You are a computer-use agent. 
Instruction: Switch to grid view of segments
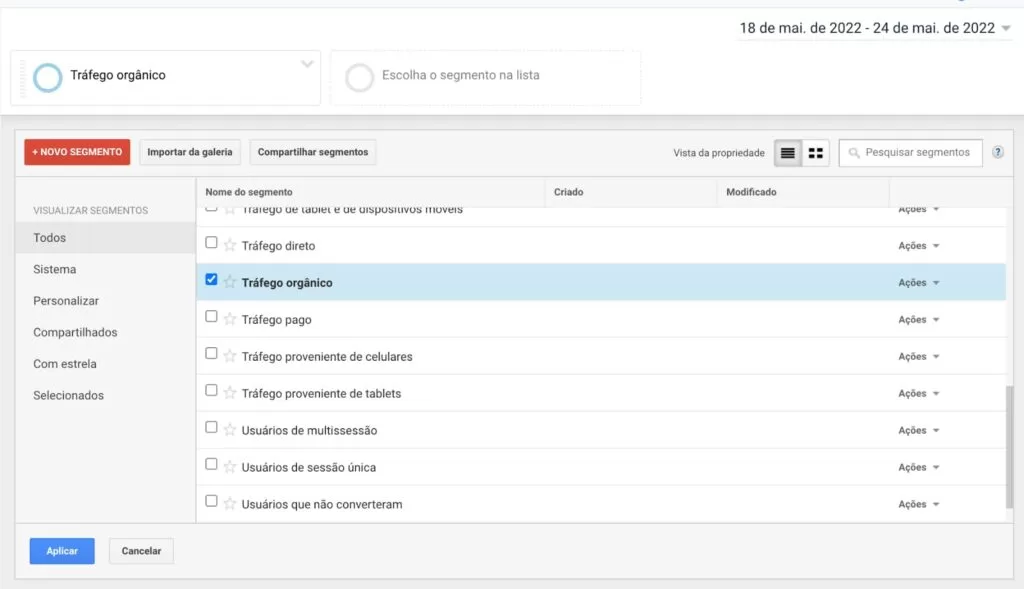pos(816,153)
